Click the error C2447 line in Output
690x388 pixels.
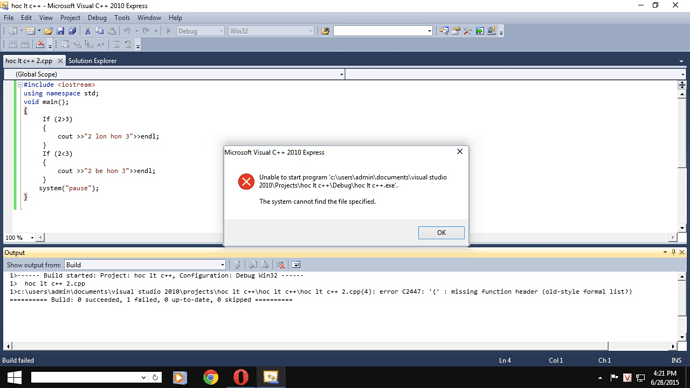pyautogui.click(x=321, y=292)
